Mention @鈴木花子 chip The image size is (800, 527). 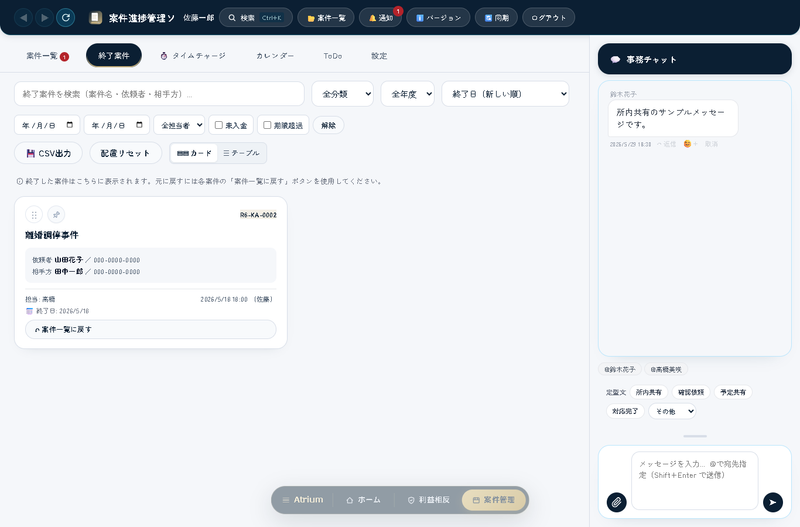click(619, 369)
